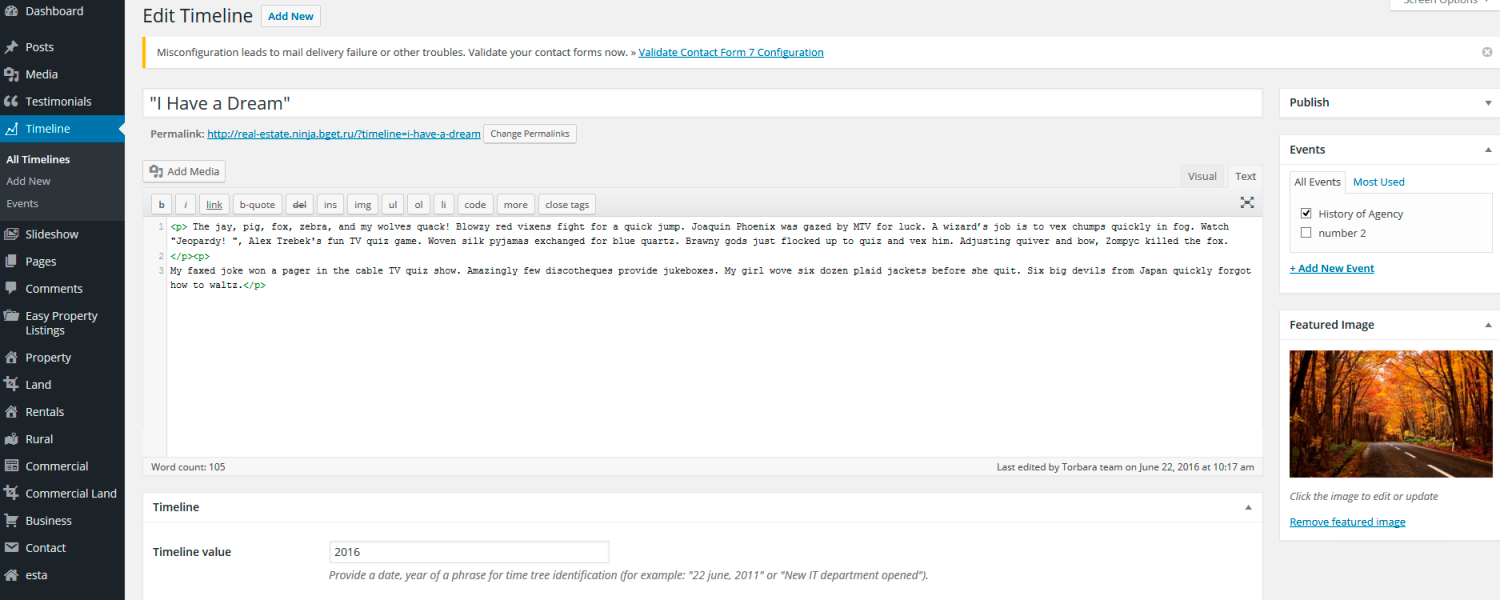This screenshot has height=600, width=1500.
Task: Check the number 2 event
Action: (x=1306, y=233)
